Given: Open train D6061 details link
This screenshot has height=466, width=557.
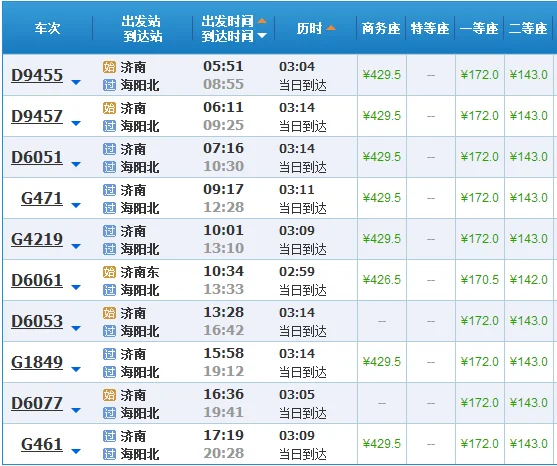Looking at the screenshot, I should click(37, 280).
